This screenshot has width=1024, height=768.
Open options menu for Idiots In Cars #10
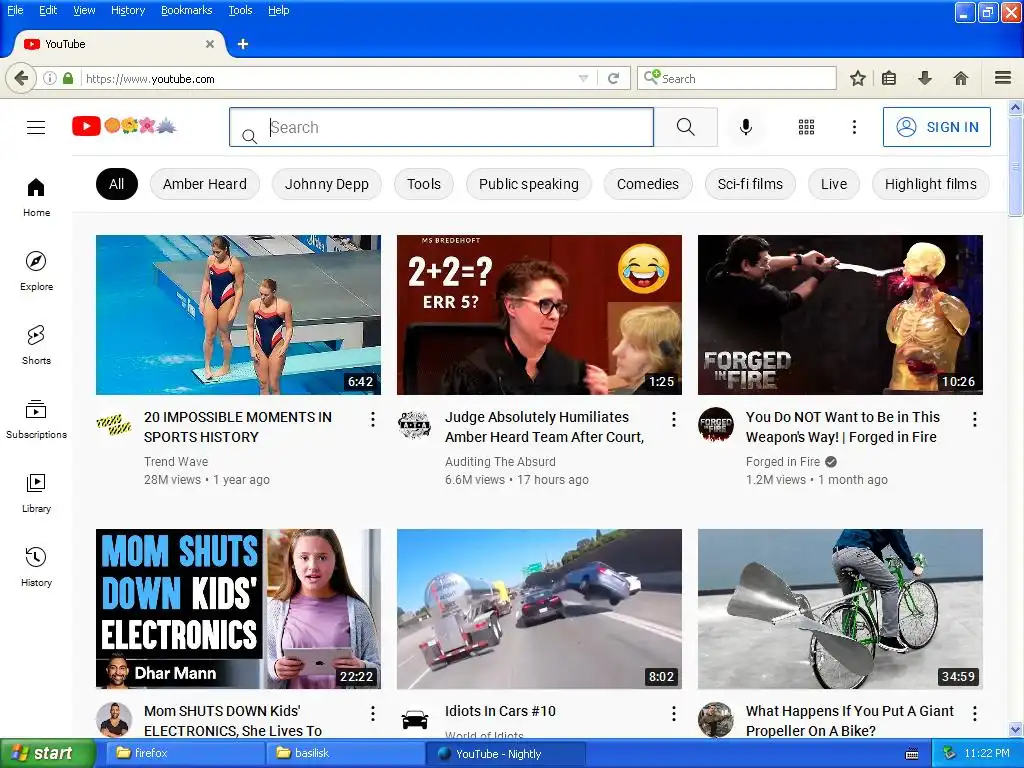pos(674,713)
